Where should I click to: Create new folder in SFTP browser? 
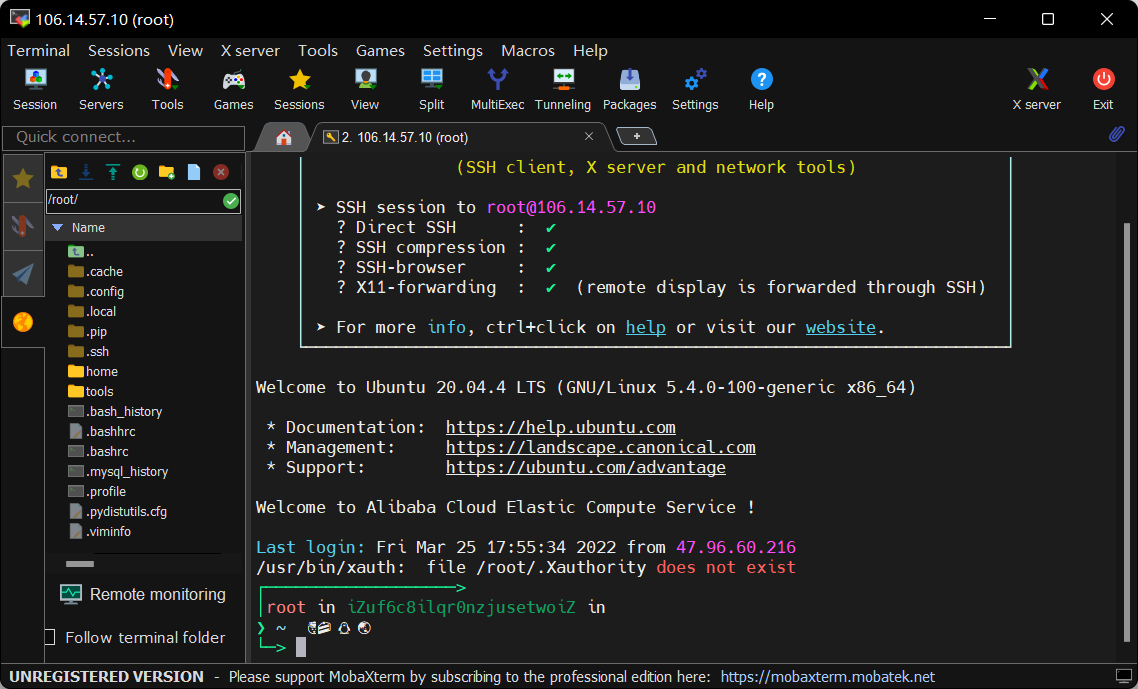click(167, 172)
